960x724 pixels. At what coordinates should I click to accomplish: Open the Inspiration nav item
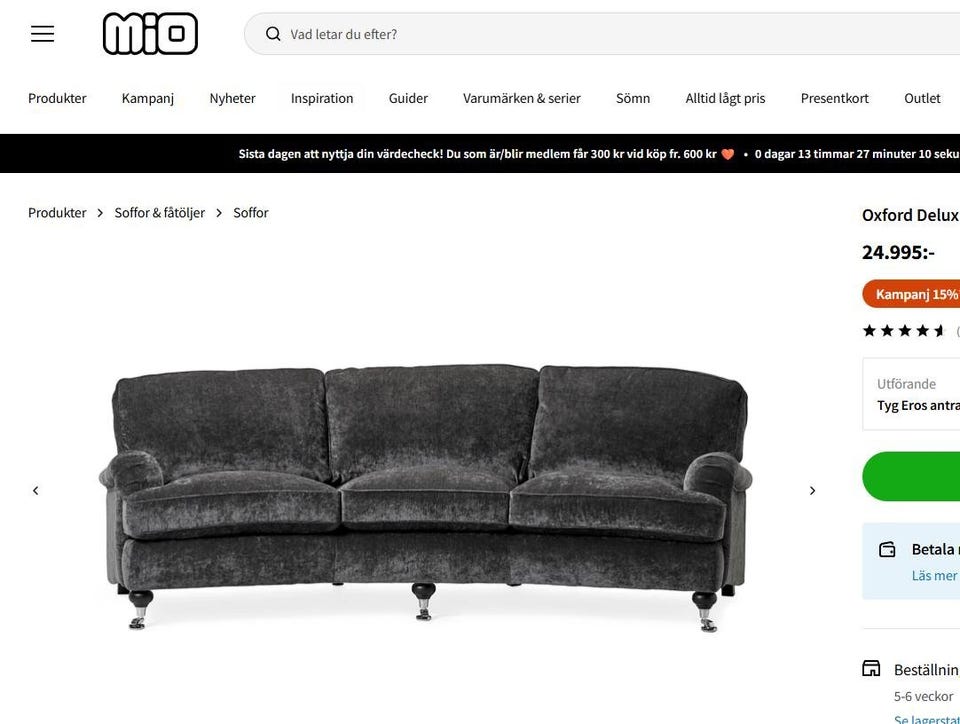322,99
